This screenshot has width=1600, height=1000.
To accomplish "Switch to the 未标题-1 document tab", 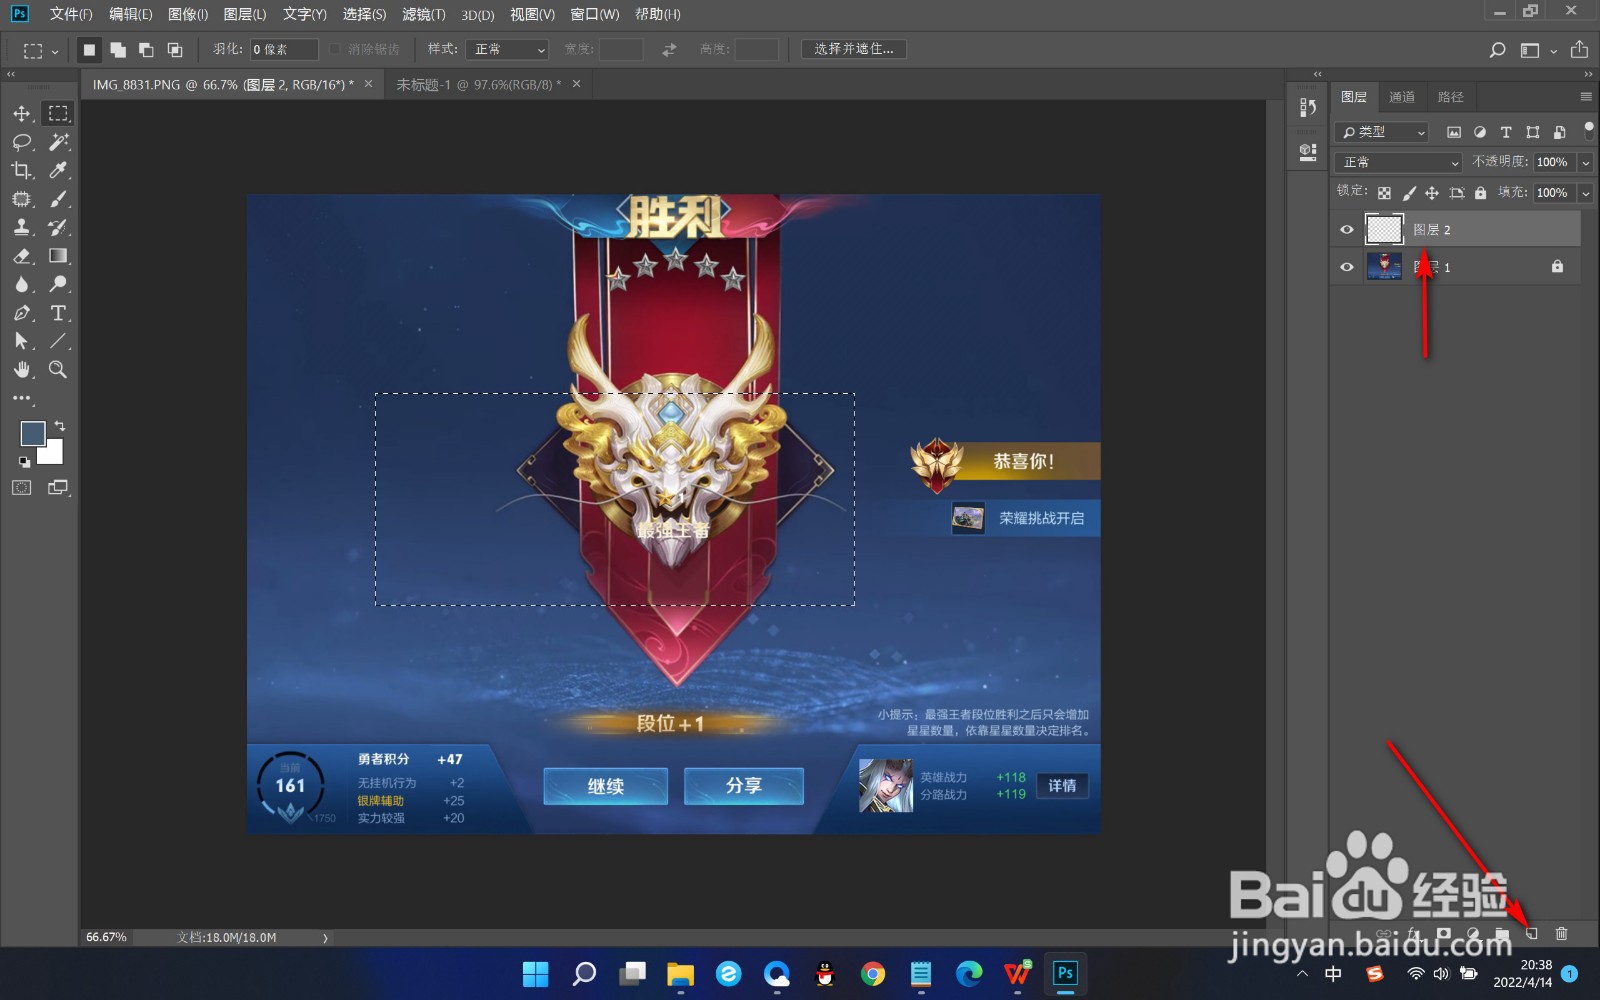I will [479, 85].
